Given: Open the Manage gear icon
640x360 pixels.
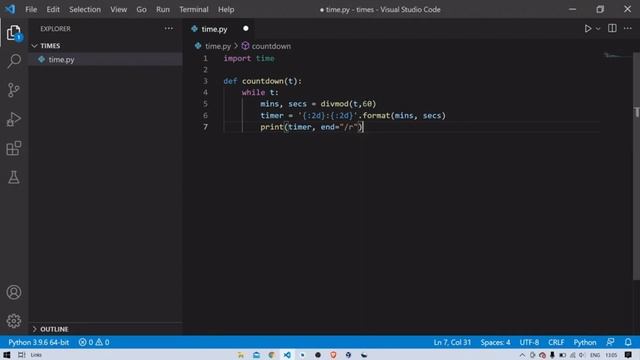Looking at the screenshot, I should pos(14,321).
